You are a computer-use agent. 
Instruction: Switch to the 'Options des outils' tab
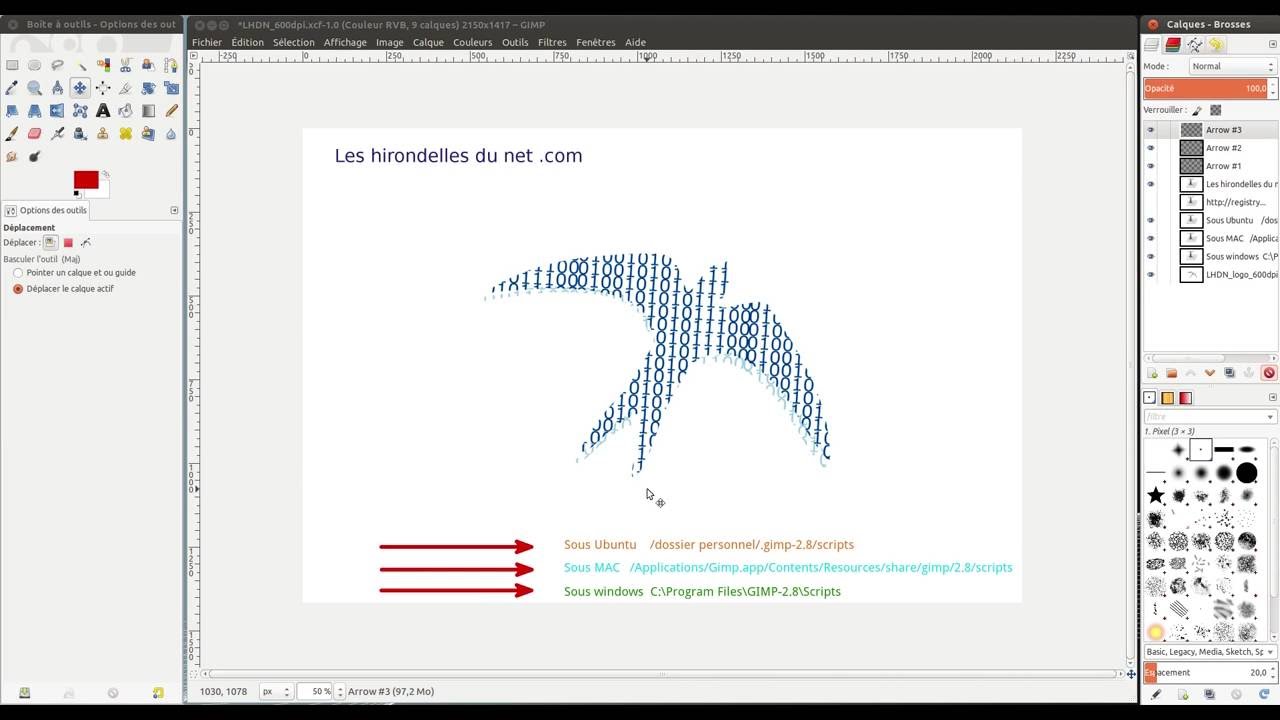47,210
